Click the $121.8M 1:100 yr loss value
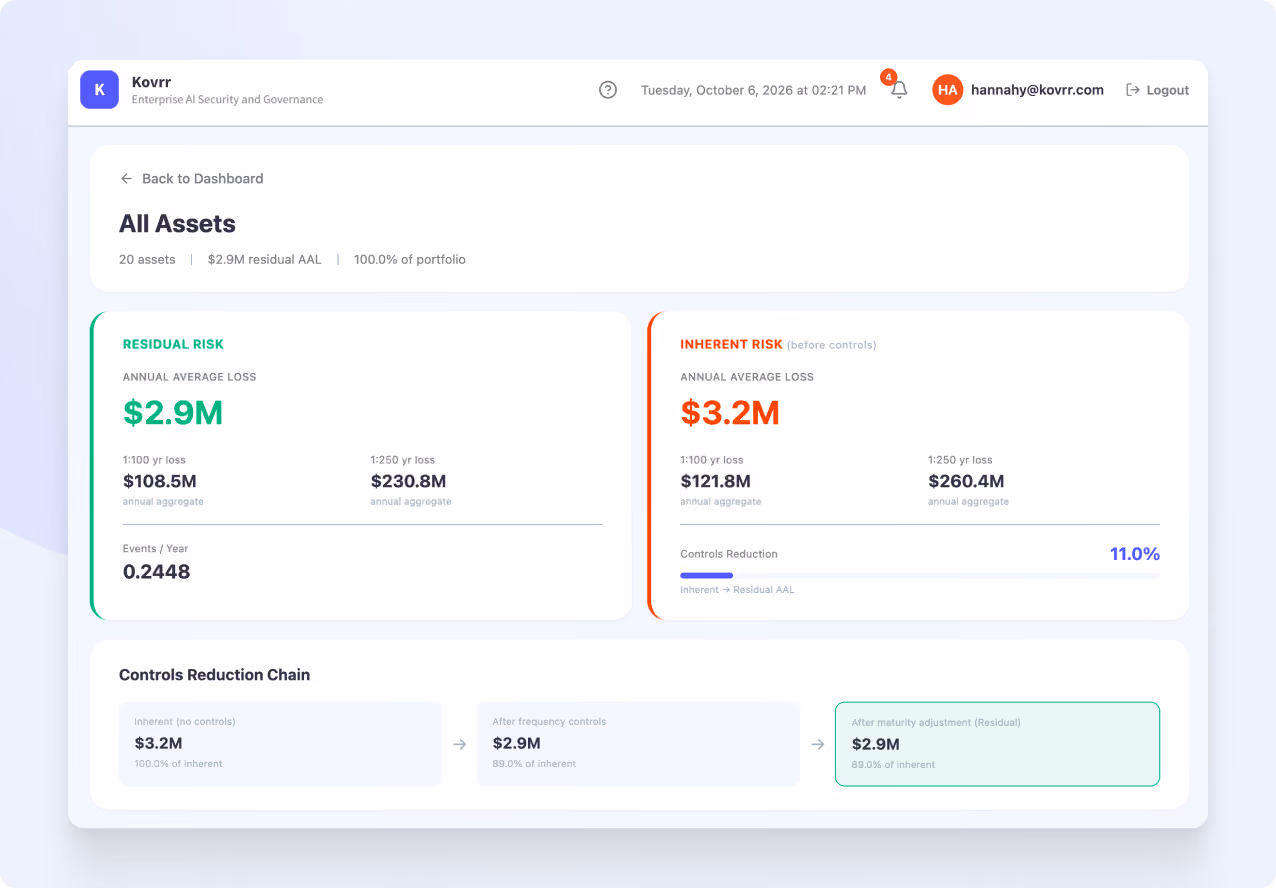 tap(716, 481)
